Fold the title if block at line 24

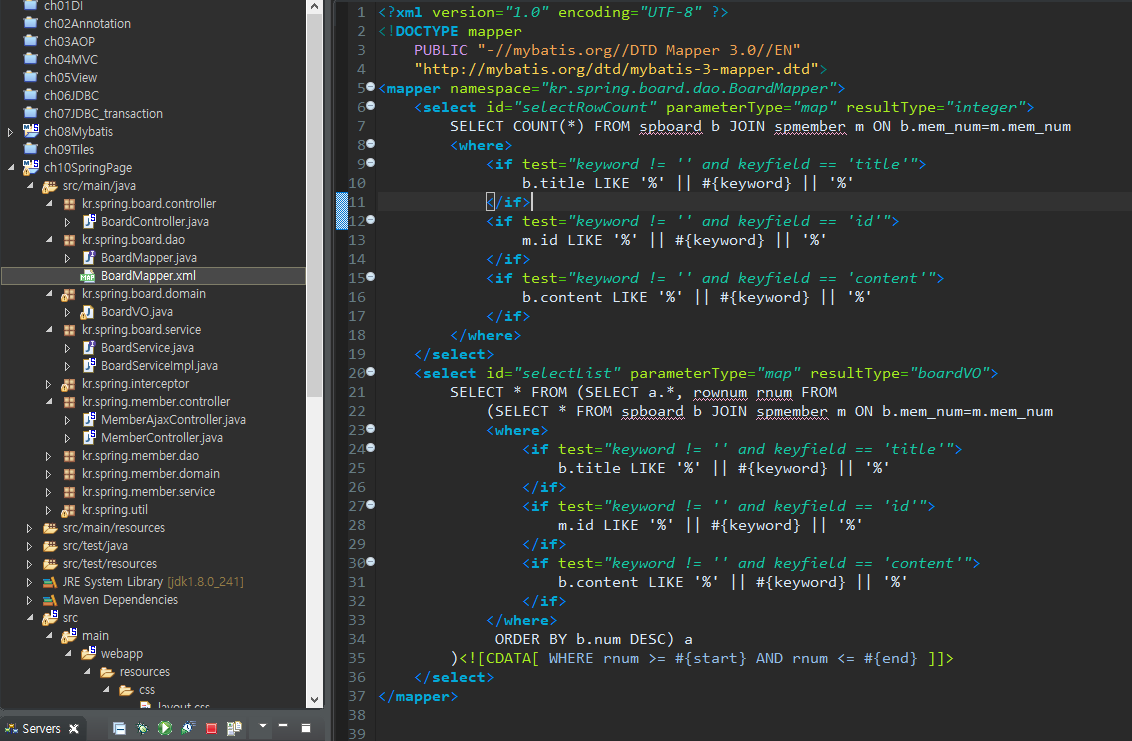tap(370, 448)
